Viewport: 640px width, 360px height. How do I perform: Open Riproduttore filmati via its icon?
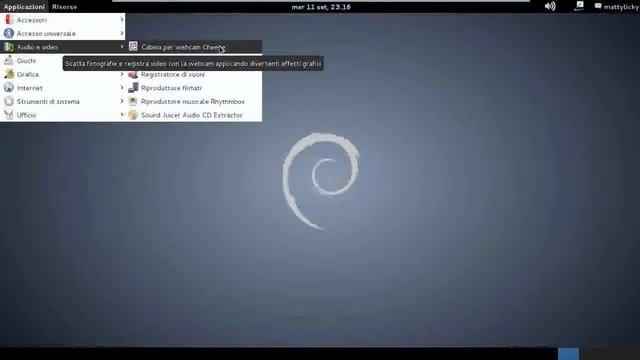pos(133,87)
